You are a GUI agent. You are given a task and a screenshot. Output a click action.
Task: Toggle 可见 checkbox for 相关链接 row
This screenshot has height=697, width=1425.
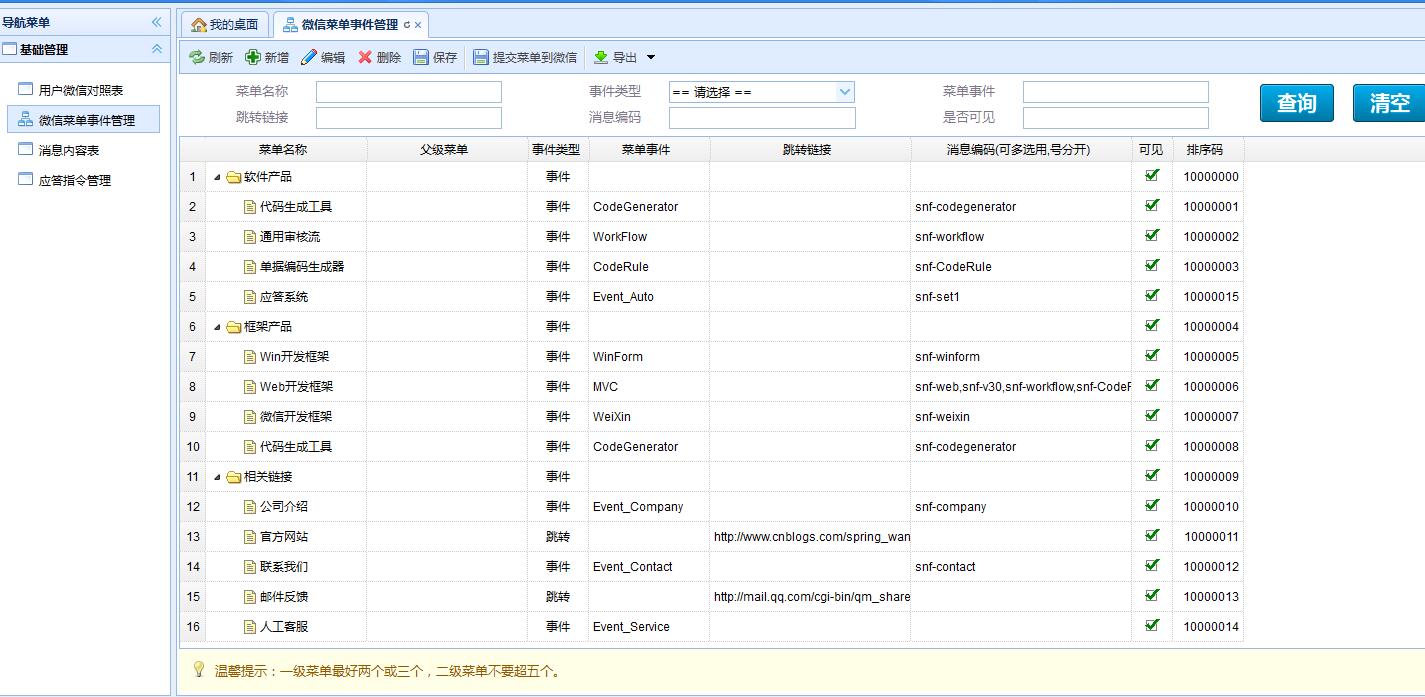(x=1152, y=475)
